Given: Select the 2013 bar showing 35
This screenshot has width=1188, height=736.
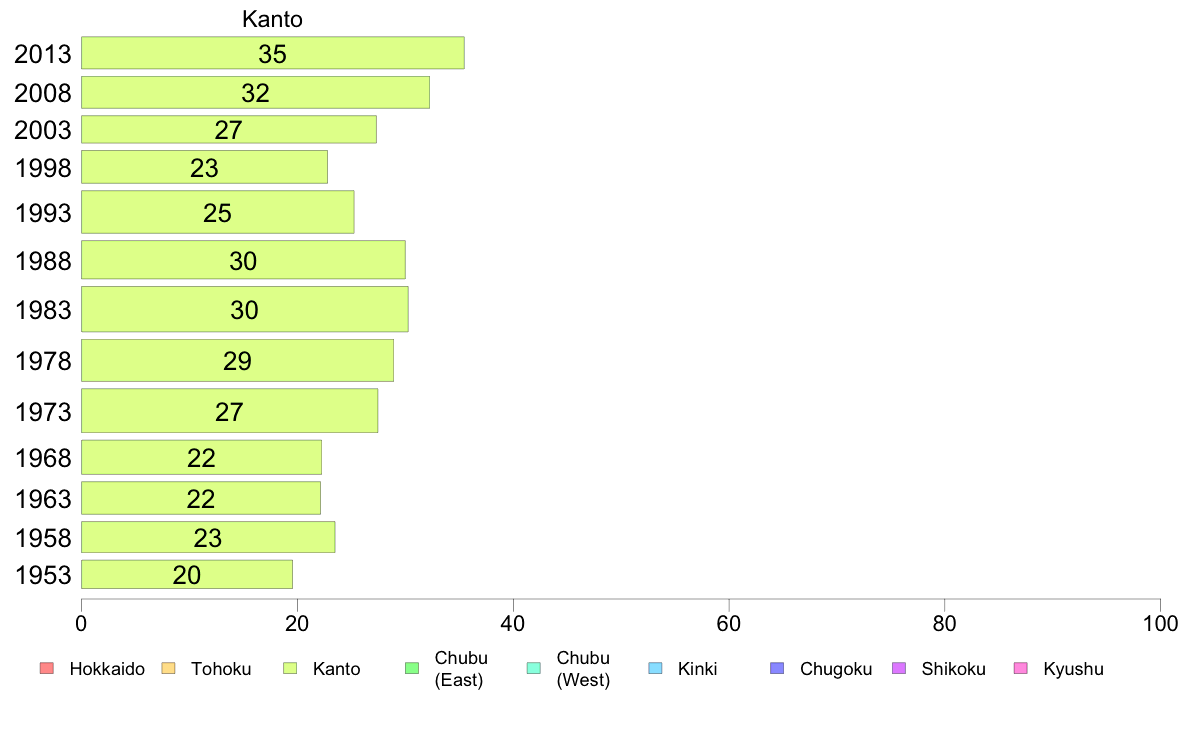Looking at the screenshot, I should tap(273, 53).
